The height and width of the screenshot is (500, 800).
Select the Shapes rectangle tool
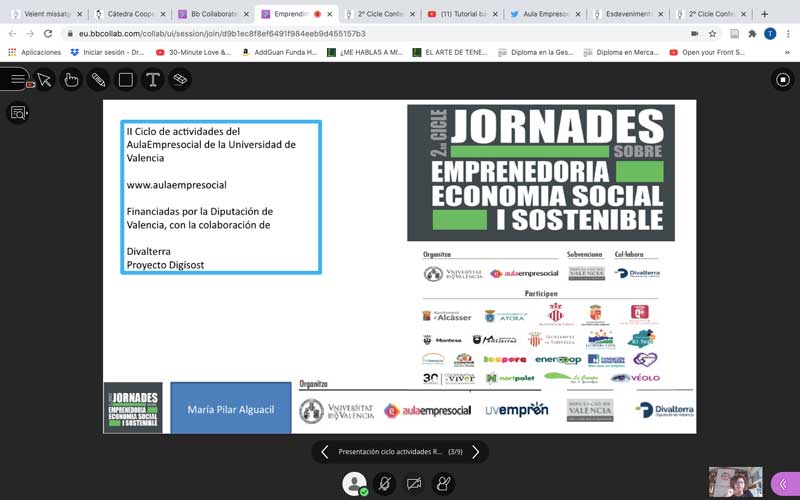126,80
